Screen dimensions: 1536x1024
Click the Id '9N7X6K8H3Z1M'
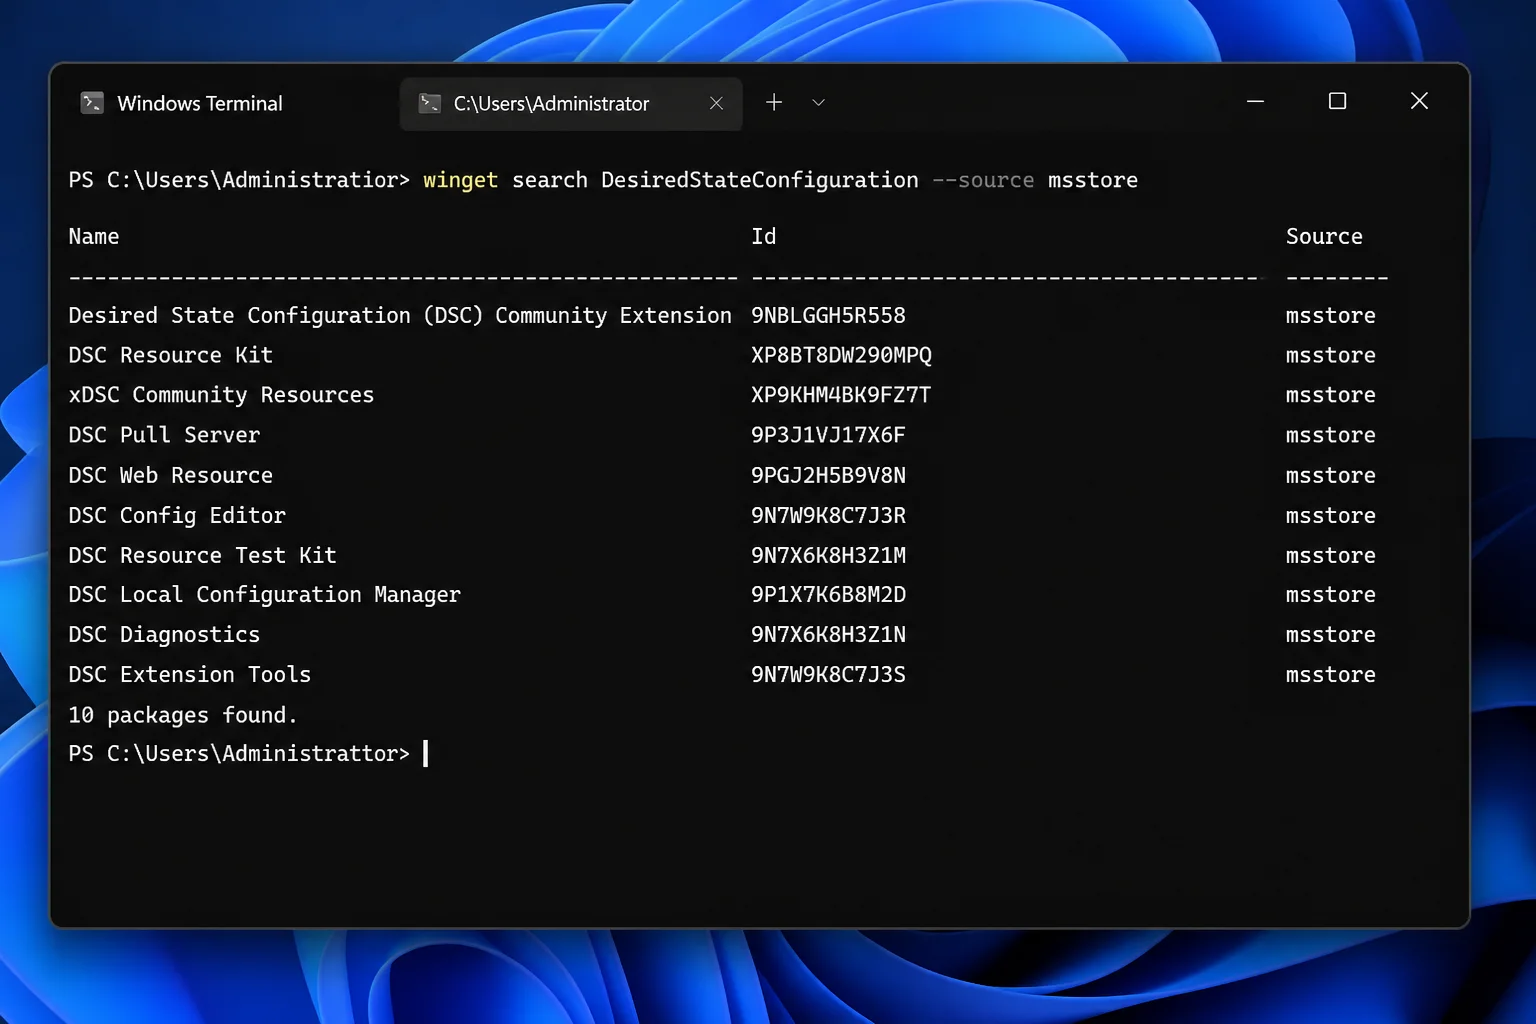[828, 555]
